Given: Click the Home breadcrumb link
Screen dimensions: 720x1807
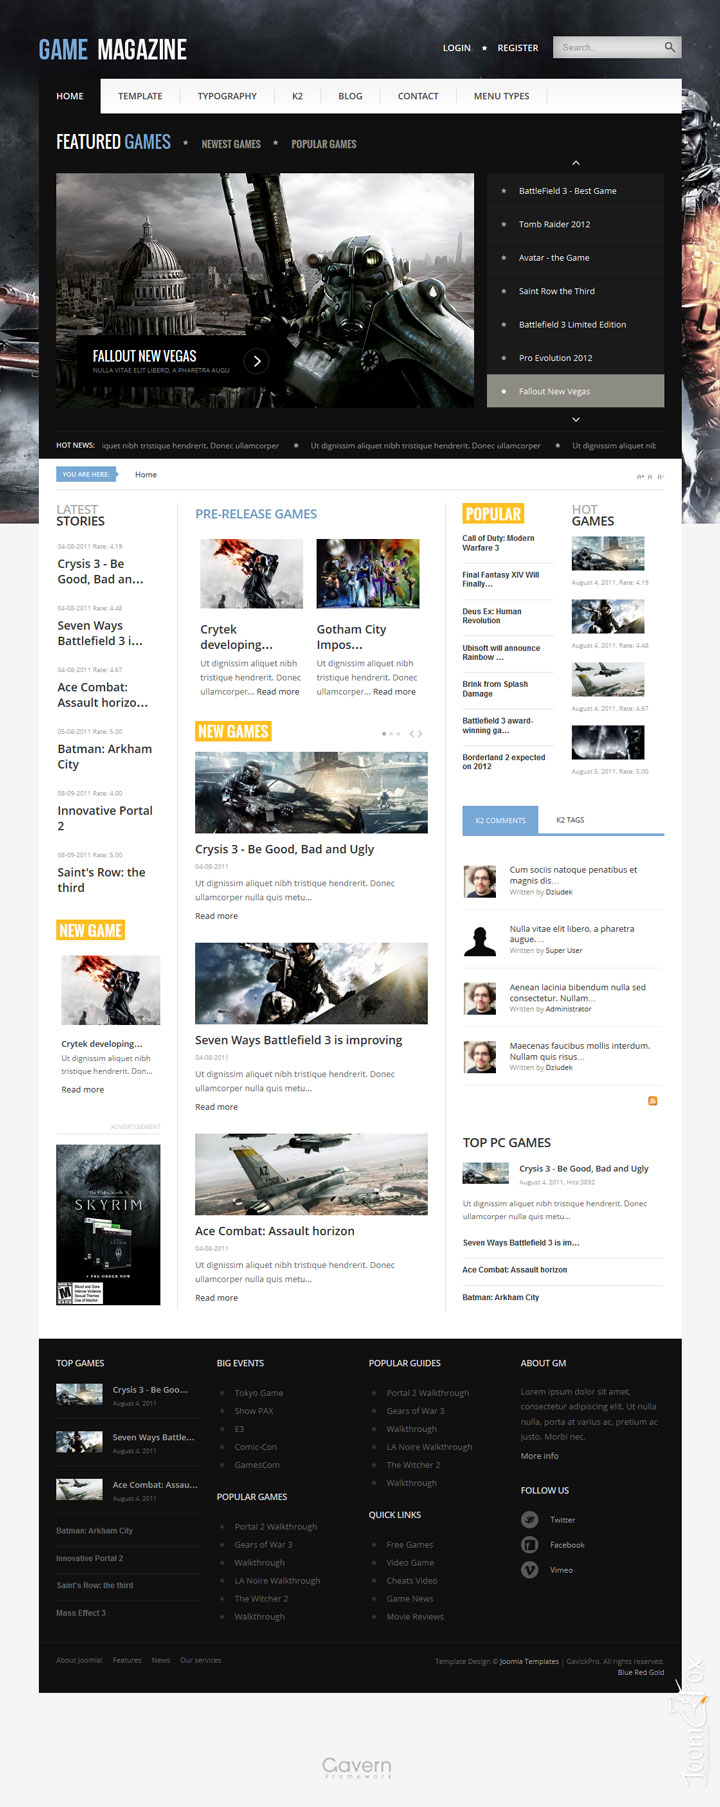Looking at the screenshot, I should click(146, 475).
